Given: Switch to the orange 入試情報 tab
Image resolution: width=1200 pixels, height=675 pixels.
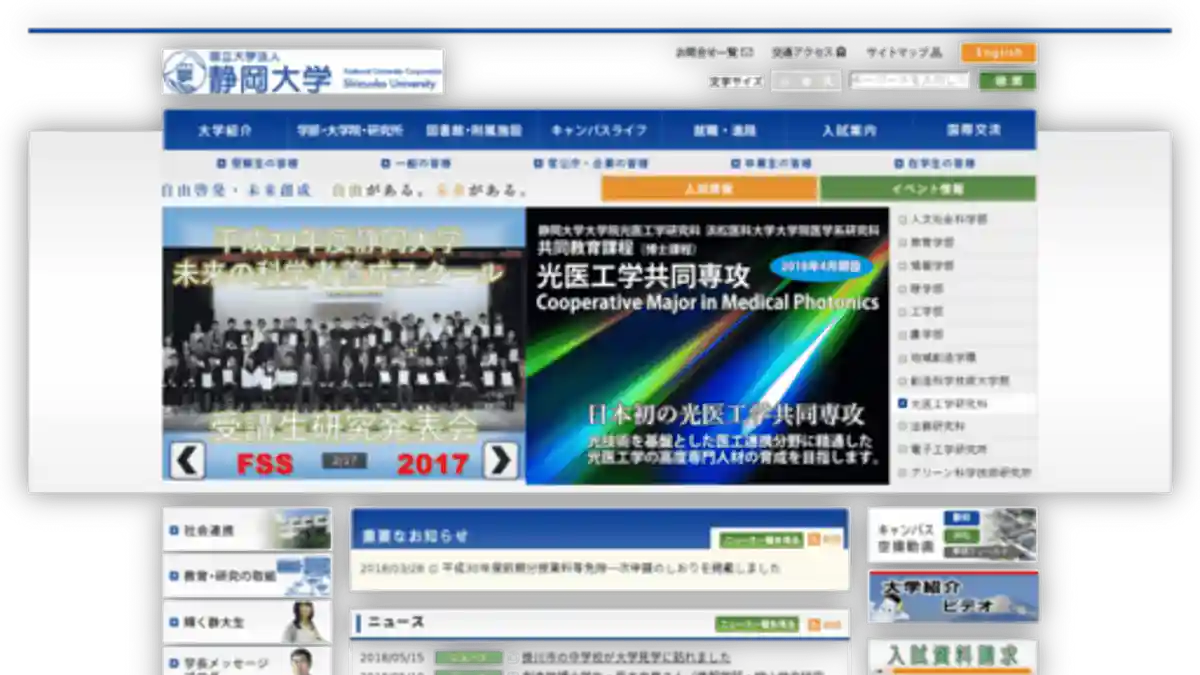Looking at the screenshot, I should (709, 189).
